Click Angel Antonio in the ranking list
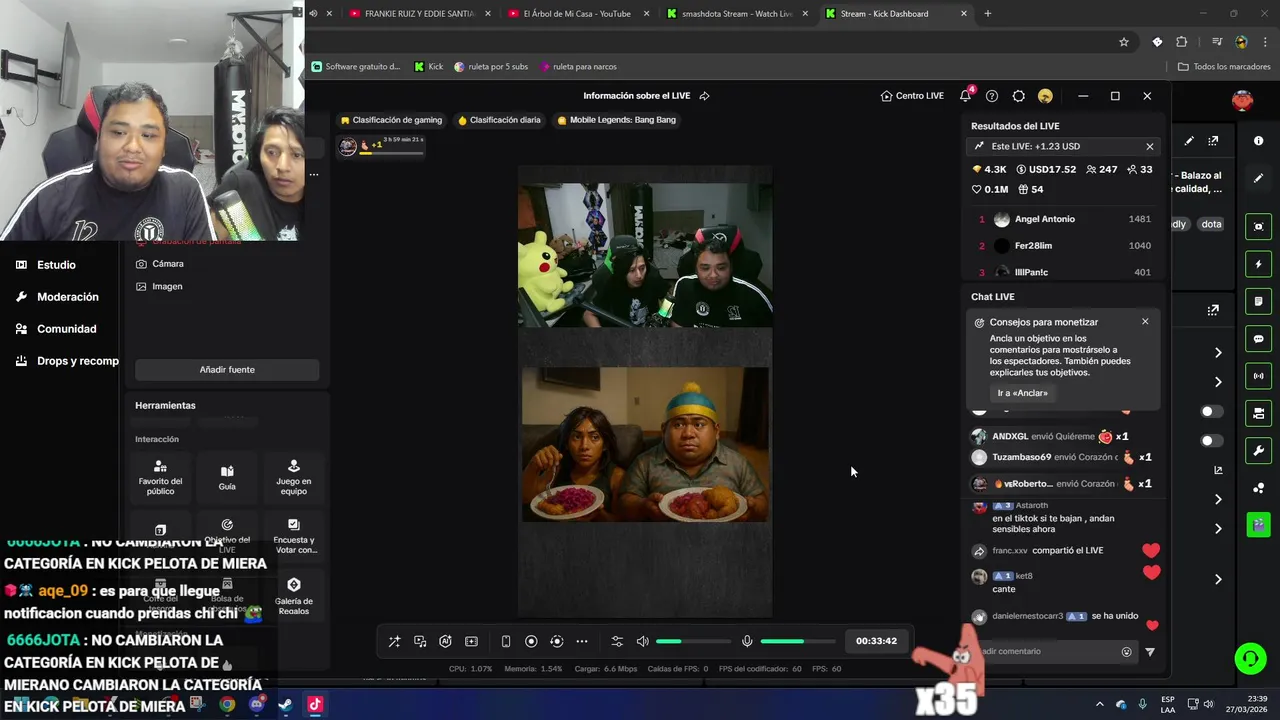 1044,219
